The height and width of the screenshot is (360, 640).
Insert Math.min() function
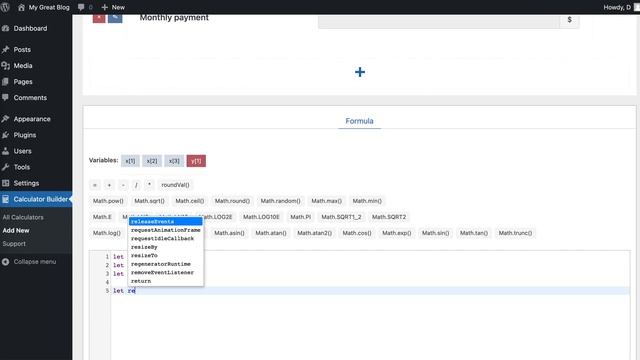tap(367, 201)
